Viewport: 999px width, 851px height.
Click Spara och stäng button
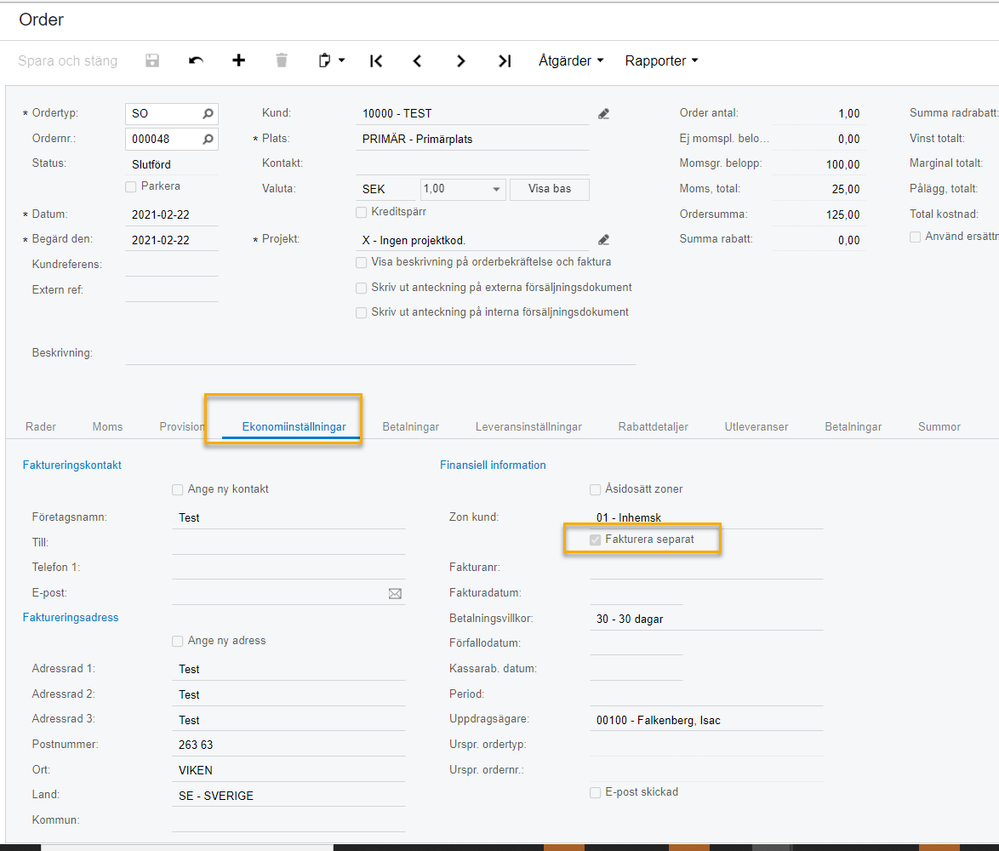pyautogui.click(x=68, y=61)
